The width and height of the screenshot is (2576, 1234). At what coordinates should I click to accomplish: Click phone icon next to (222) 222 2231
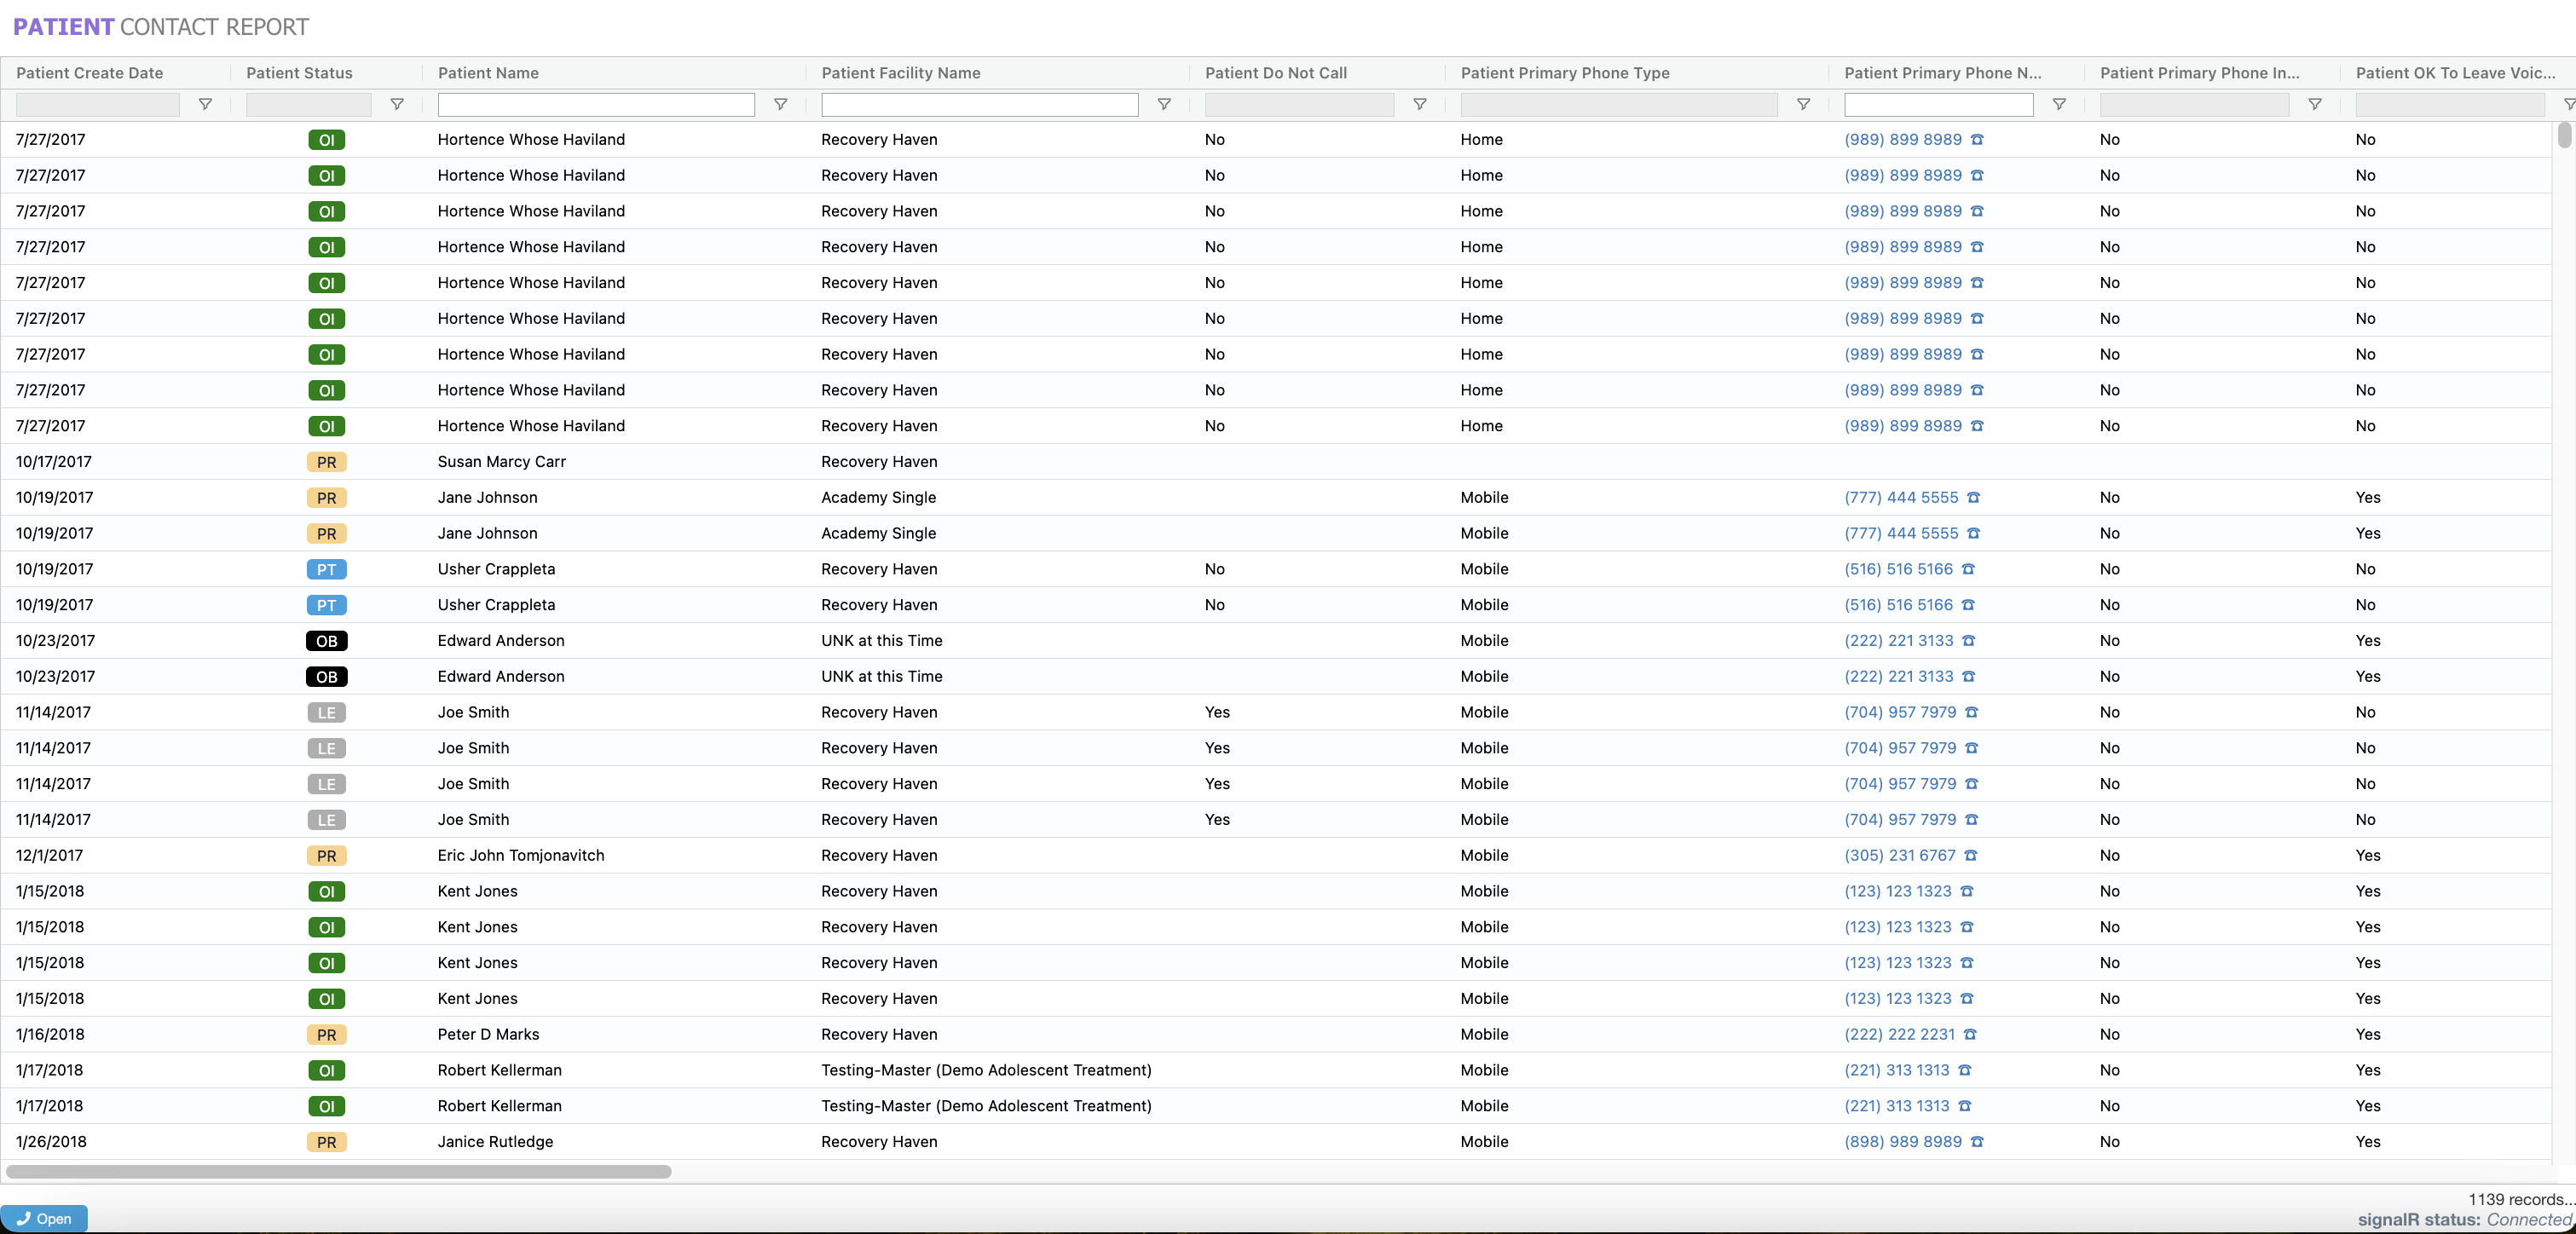(x=1970, y=1035)
